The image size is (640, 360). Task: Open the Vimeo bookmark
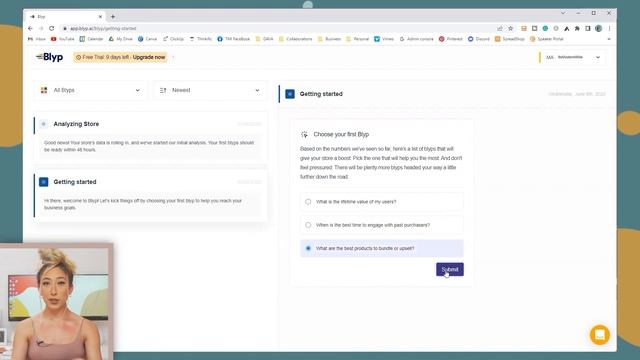click(x=384, y=39)
